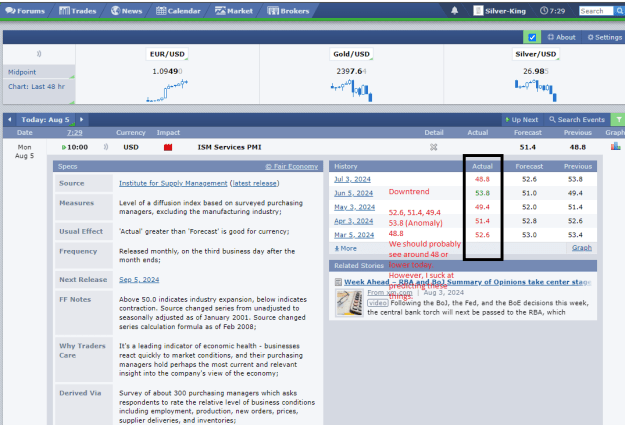Open the Graph link under History
The width and height of the screenshot is (625, 425).
click(582, 248)
